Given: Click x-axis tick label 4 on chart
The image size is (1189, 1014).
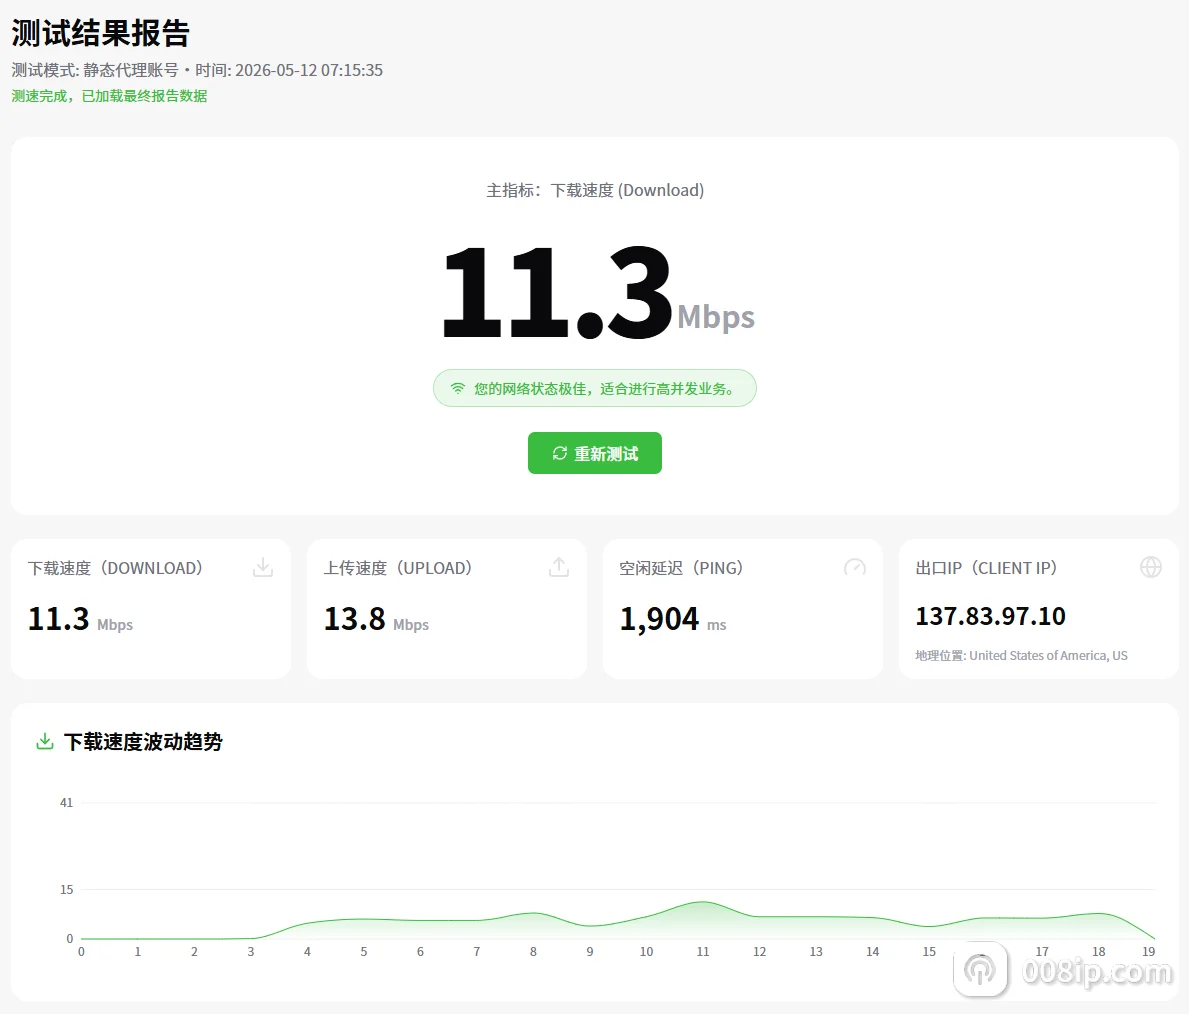Looking at the screenshot, I should click(307, 951).
